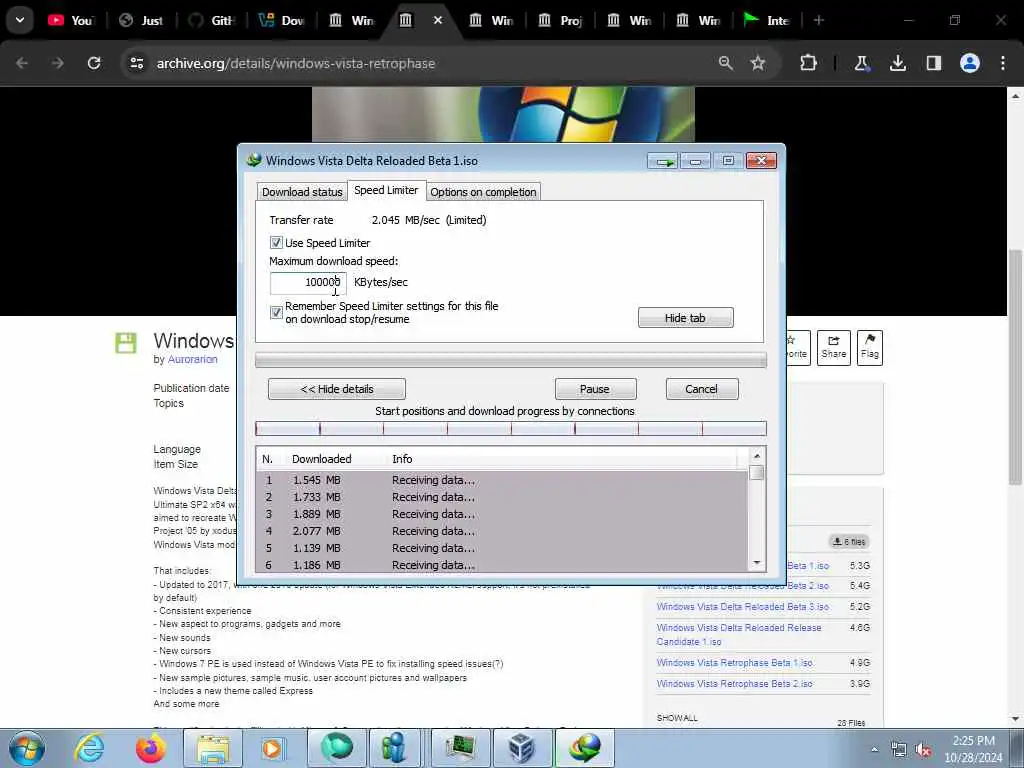
Task: Open the Chrome three-dot menu
Action: (x=1003, y=63)
